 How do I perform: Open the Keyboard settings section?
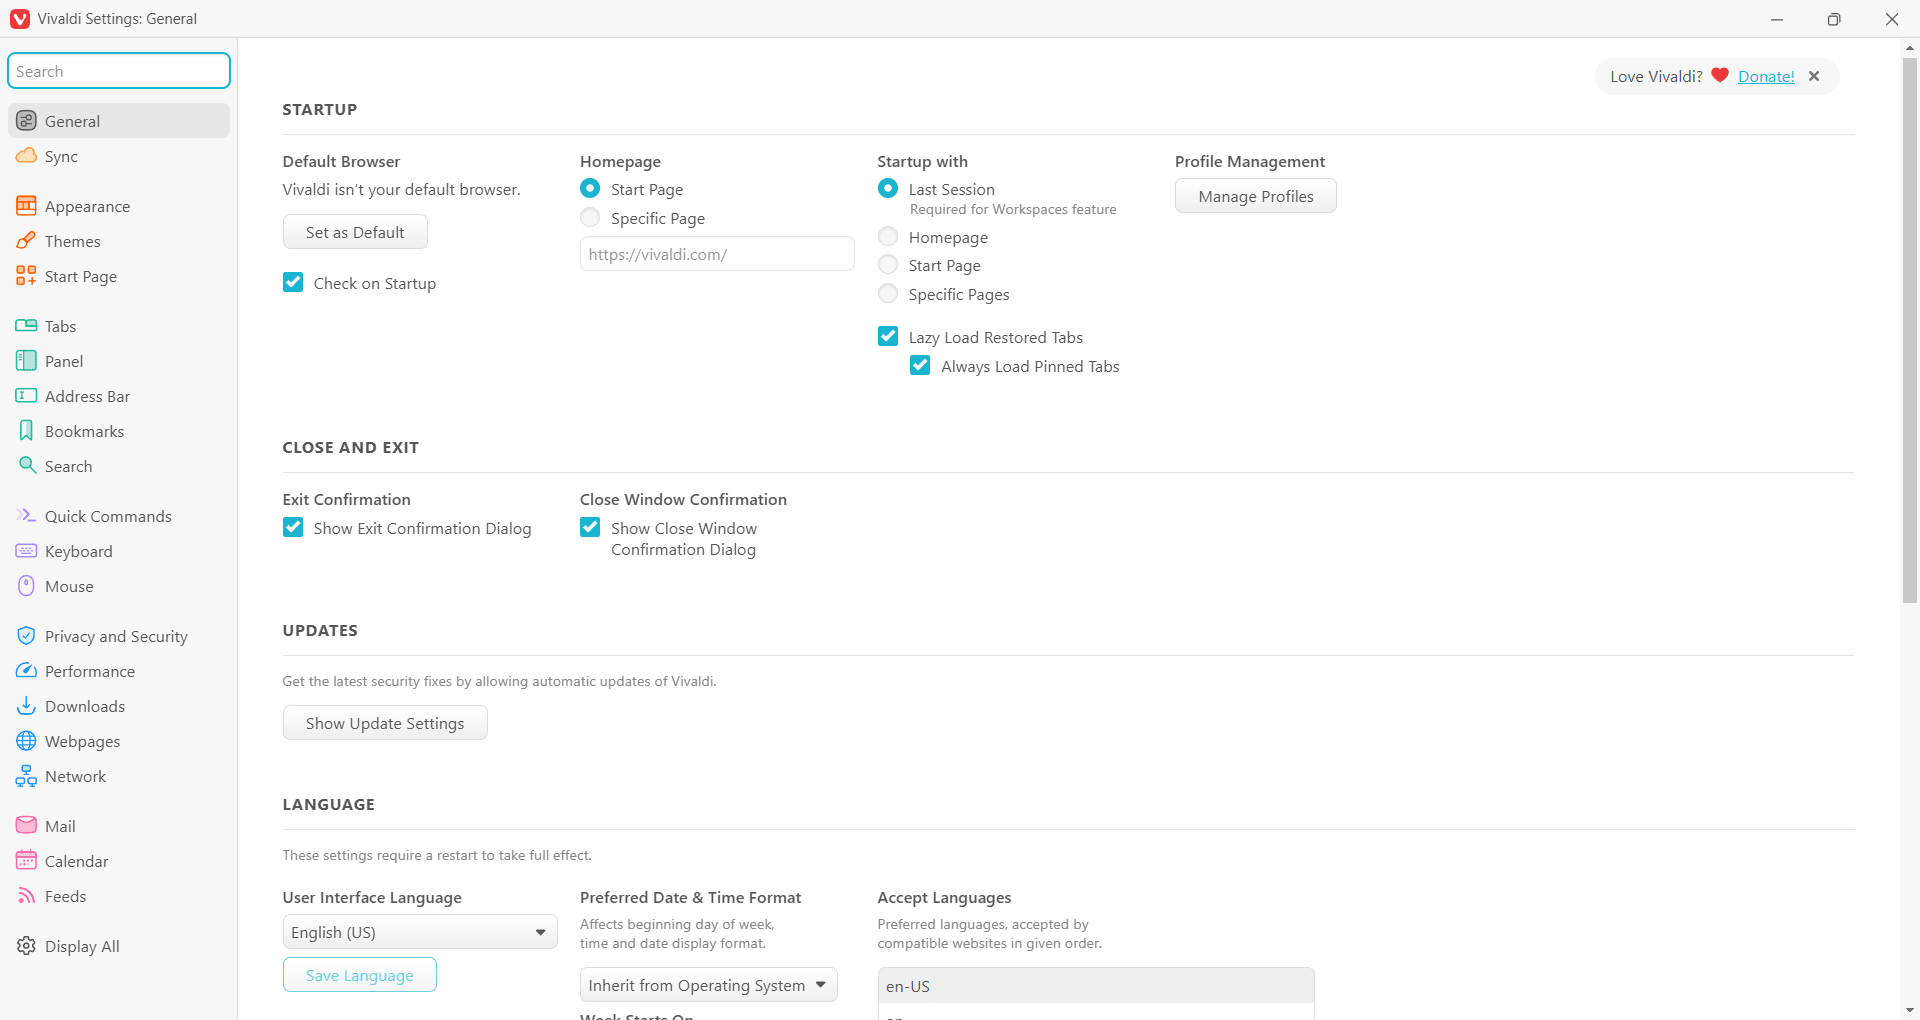[78, 551]
